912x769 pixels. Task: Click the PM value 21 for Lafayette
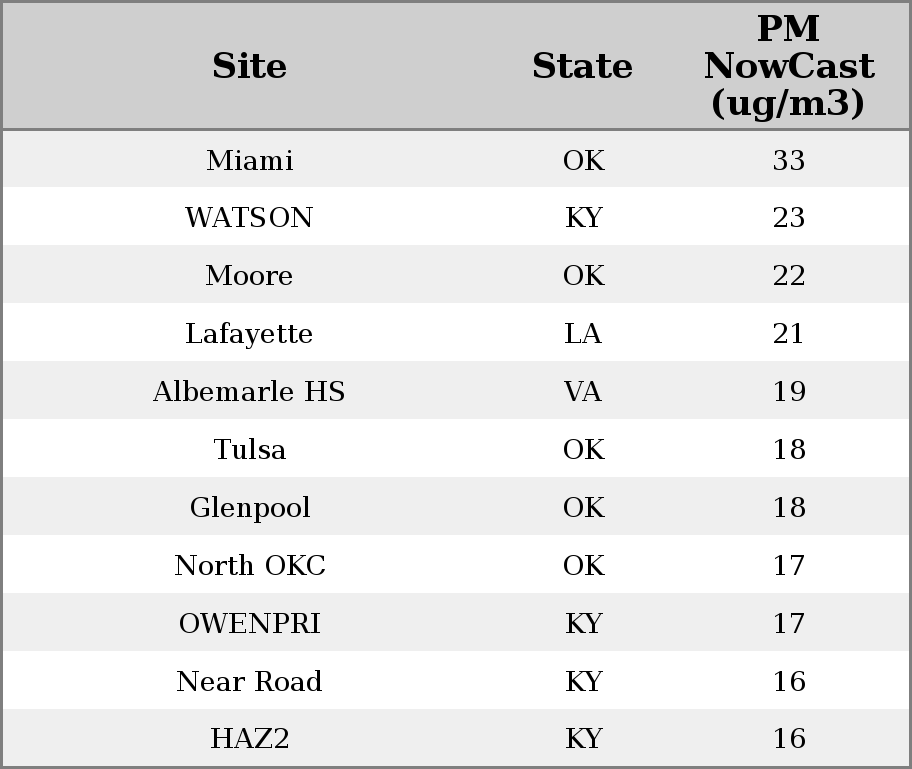click(788, 334)
